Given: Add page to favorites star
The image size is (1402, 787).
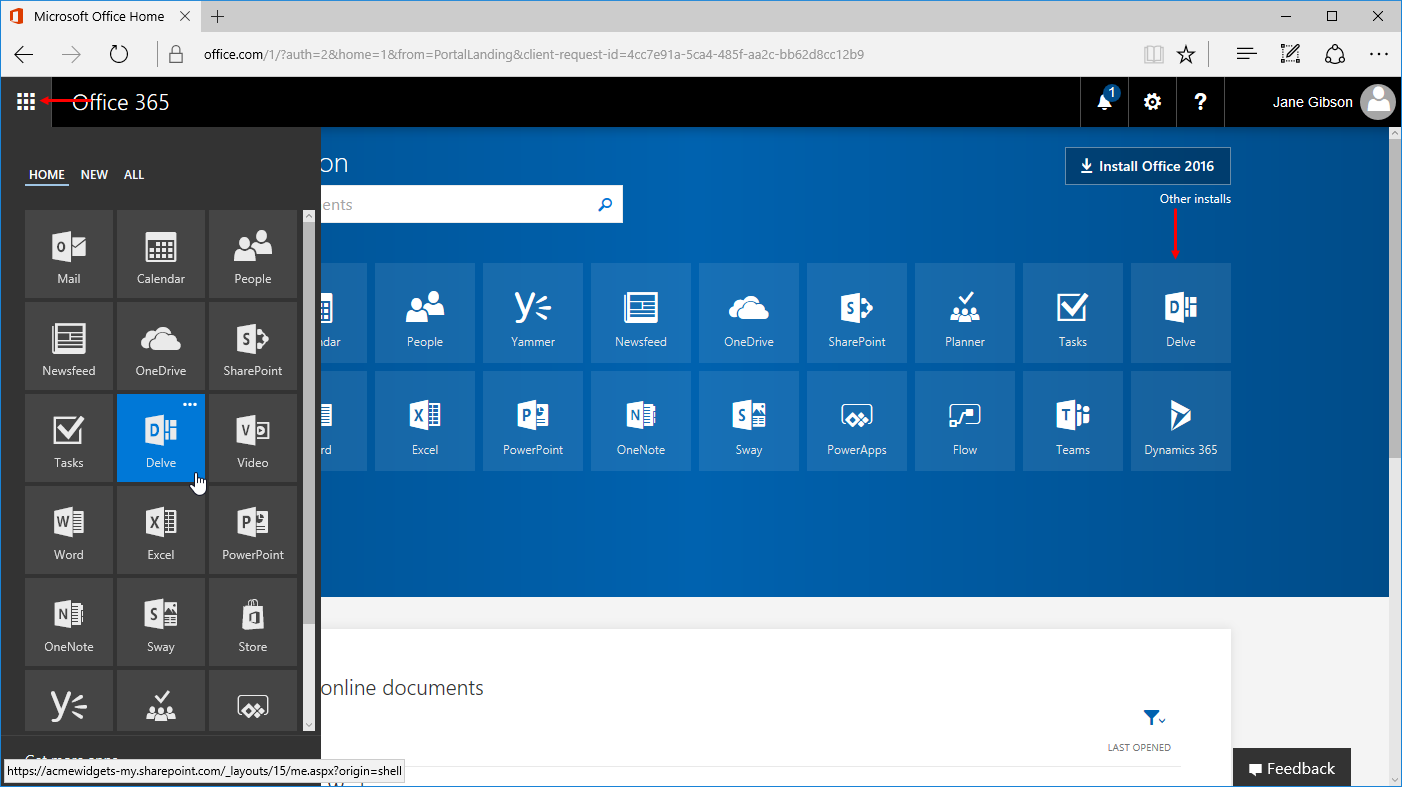Looking at the screenshot, I should (x=1186, y=54).
